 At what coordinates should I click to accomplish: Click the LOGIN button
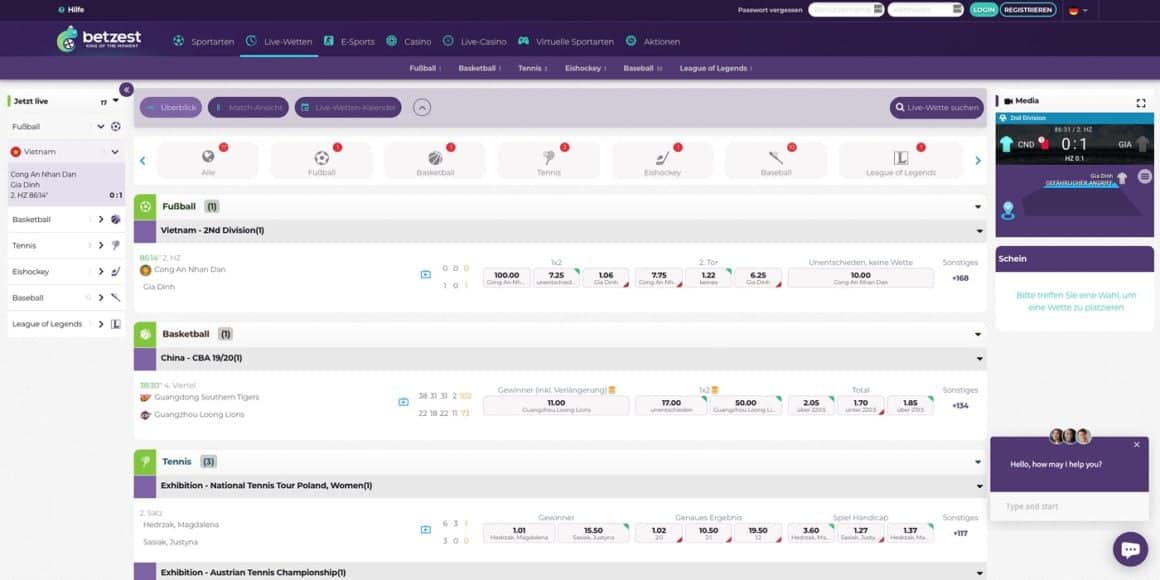(x=983, y=10)
